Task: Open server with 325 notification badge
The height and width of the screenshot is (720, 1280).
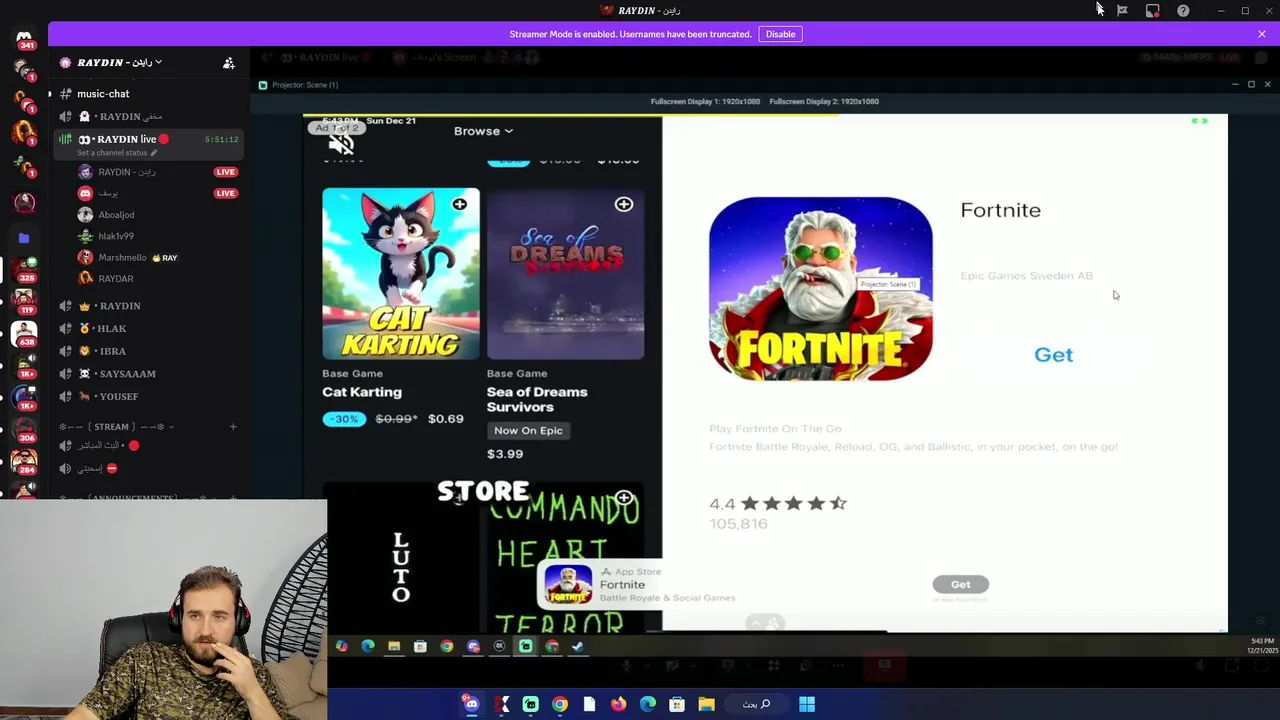Action: coord(24,269)
